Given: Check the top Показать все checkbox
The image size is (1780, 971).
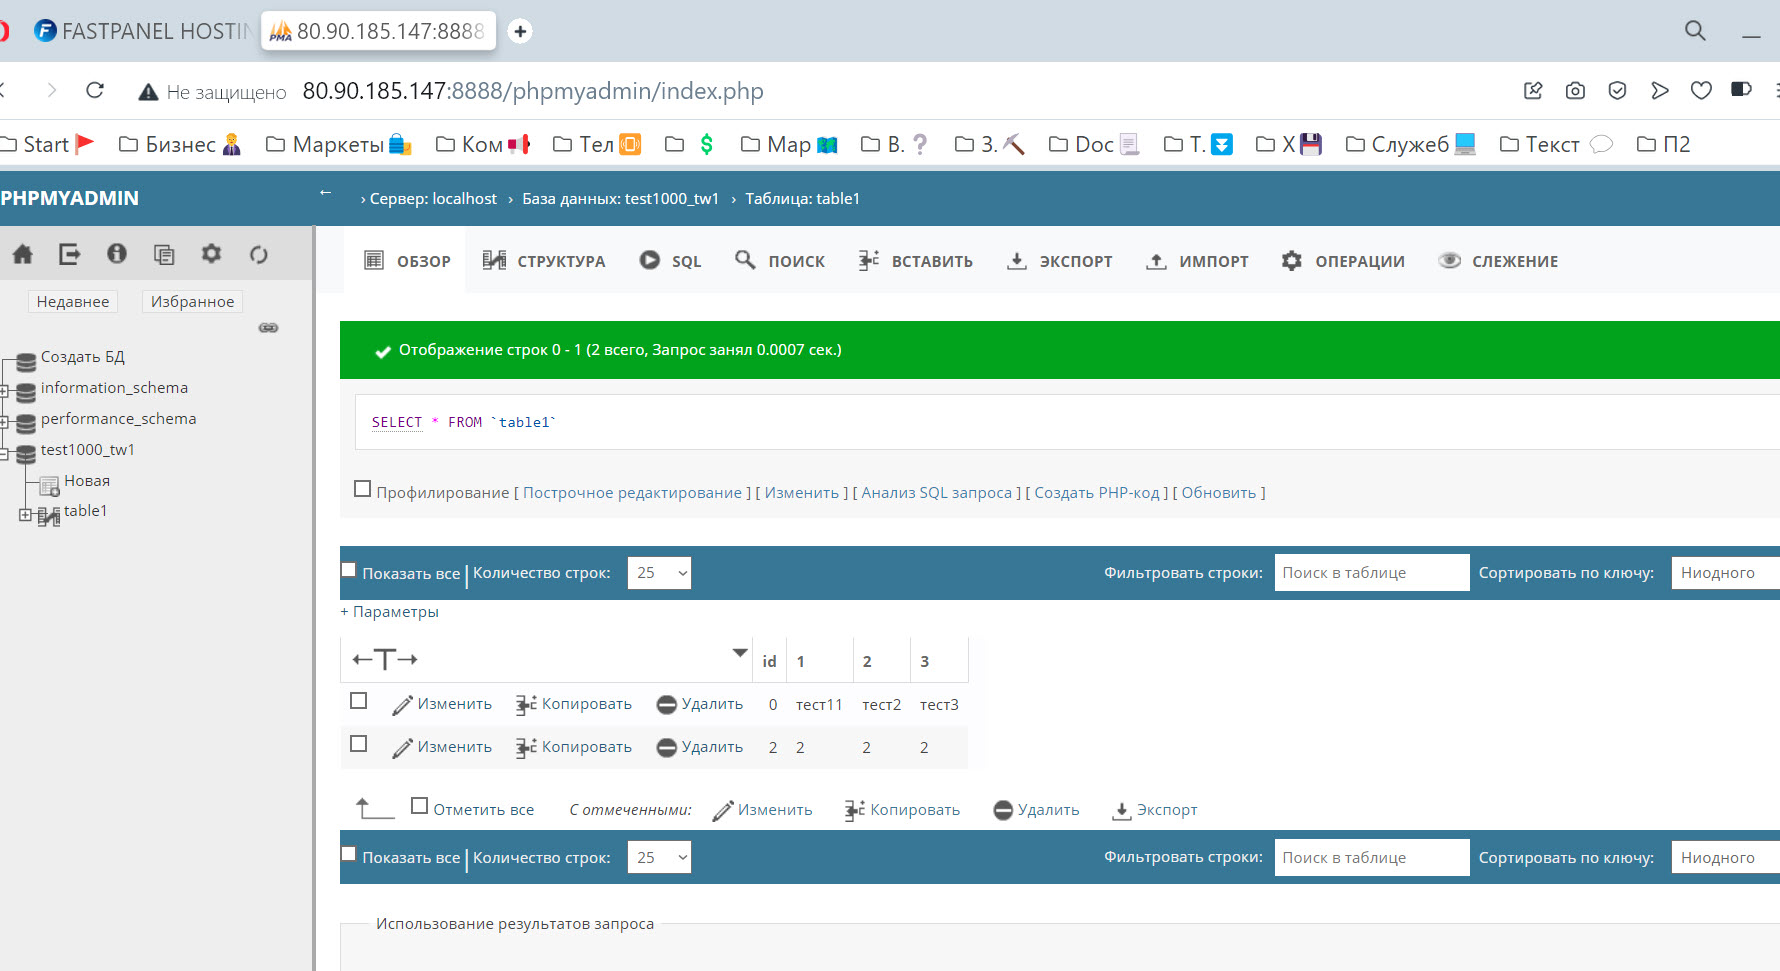Looking at the screenshot, I should pos(349,570).
